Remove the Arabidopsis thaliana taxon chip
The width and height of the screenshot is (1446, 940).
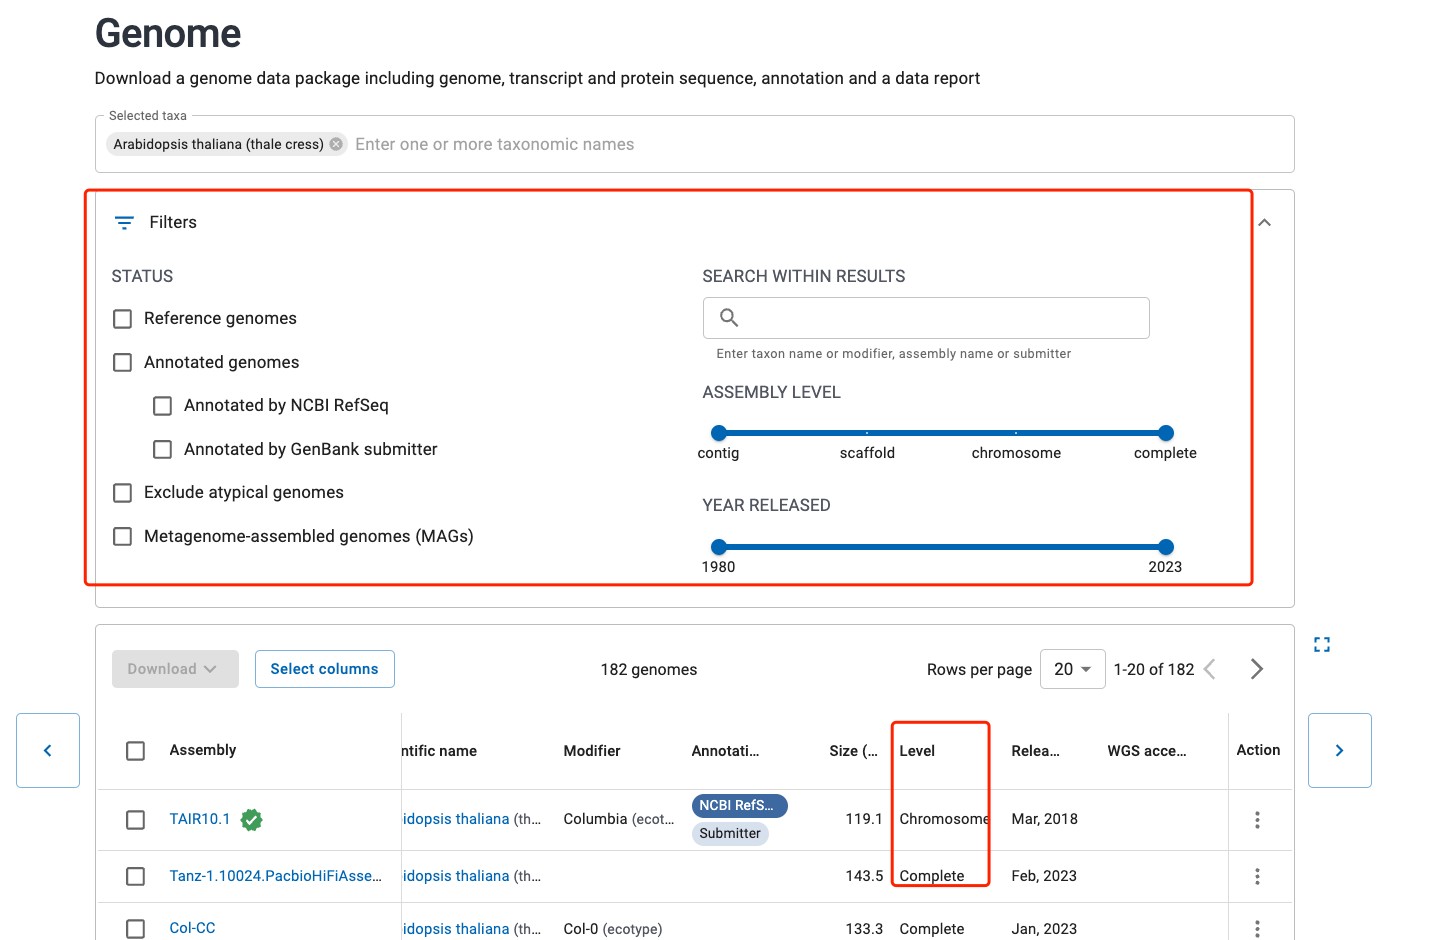tap(336, 144)
